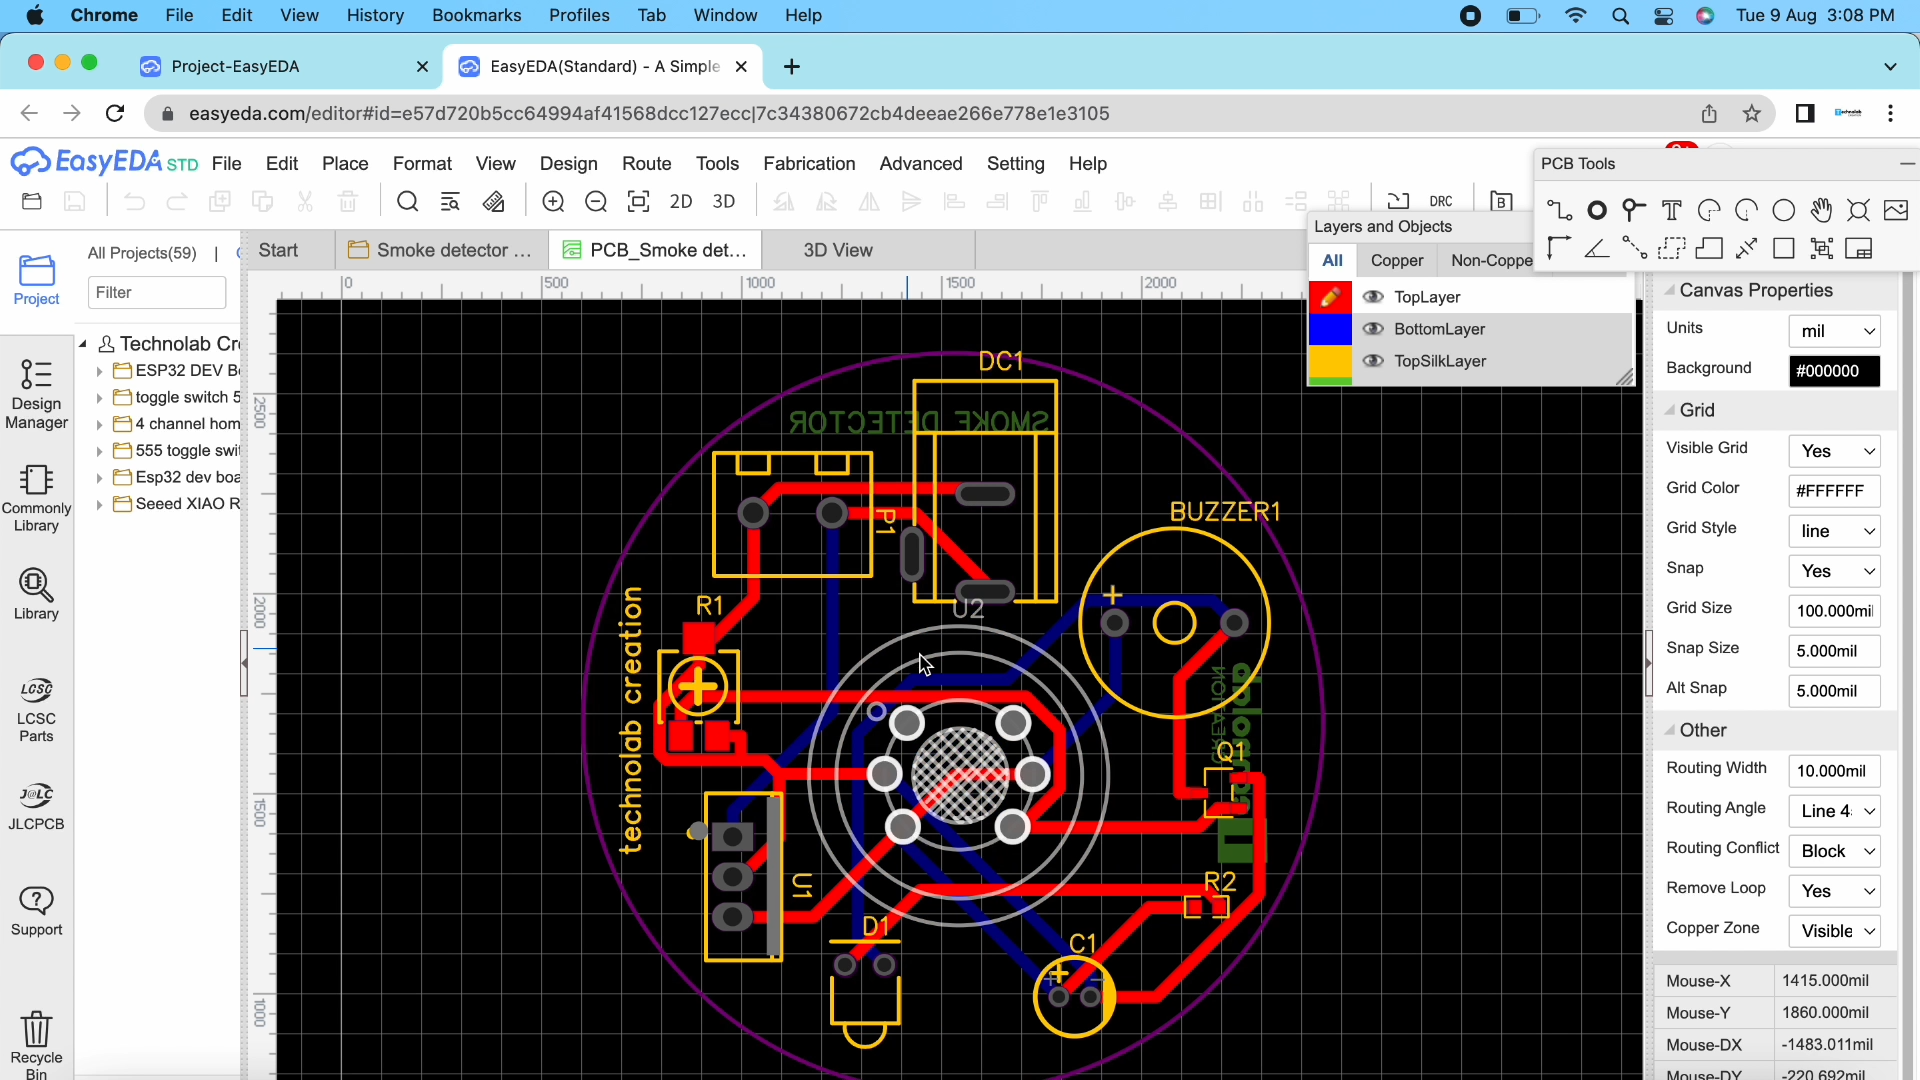Open the Routing Angle dropdown

point(1834,811)
